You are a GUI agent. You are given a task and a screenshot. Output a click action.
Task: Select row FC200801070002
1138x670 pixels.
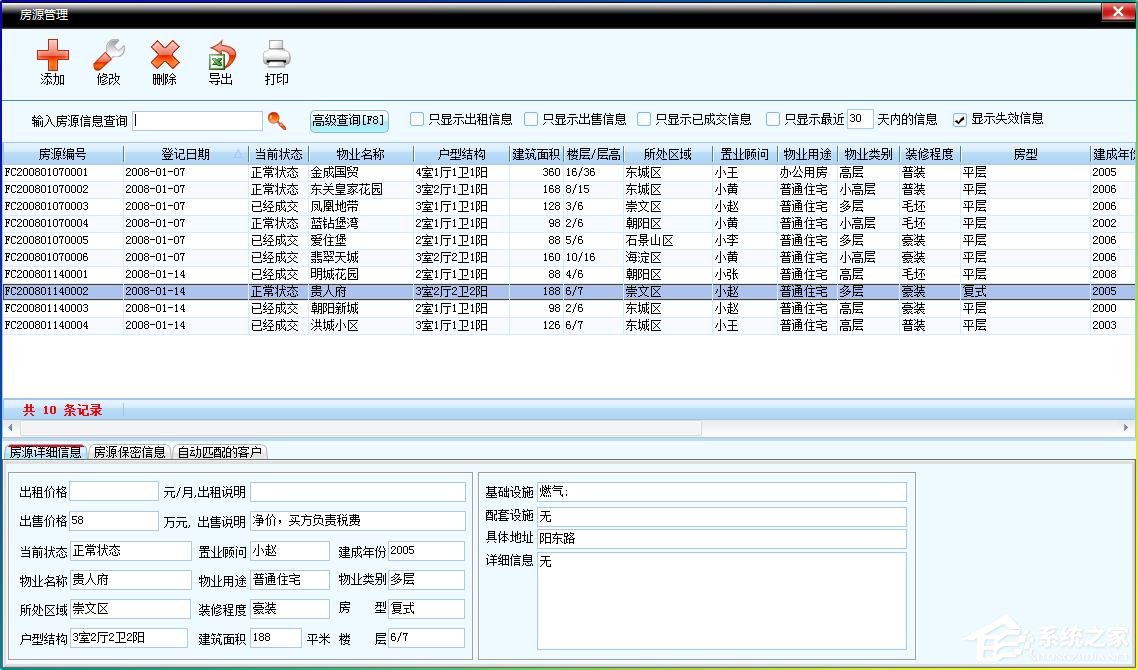tap(568, 189)
